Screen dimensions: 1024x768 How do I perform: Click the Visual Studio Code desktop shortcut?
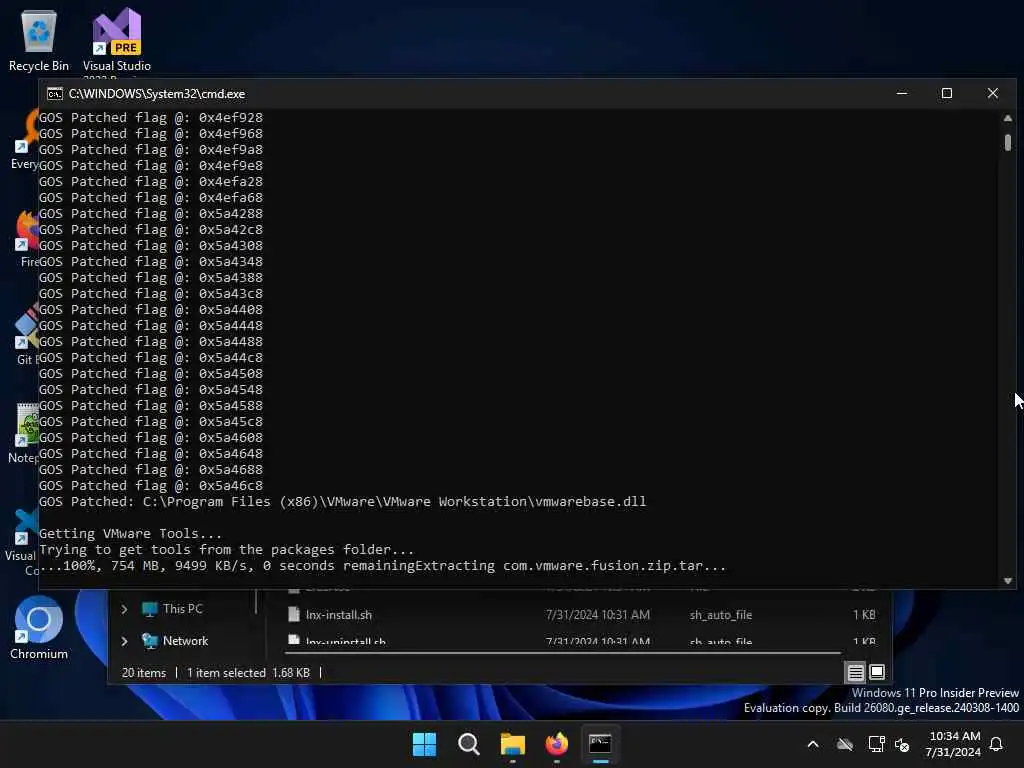tap(21, 541)
